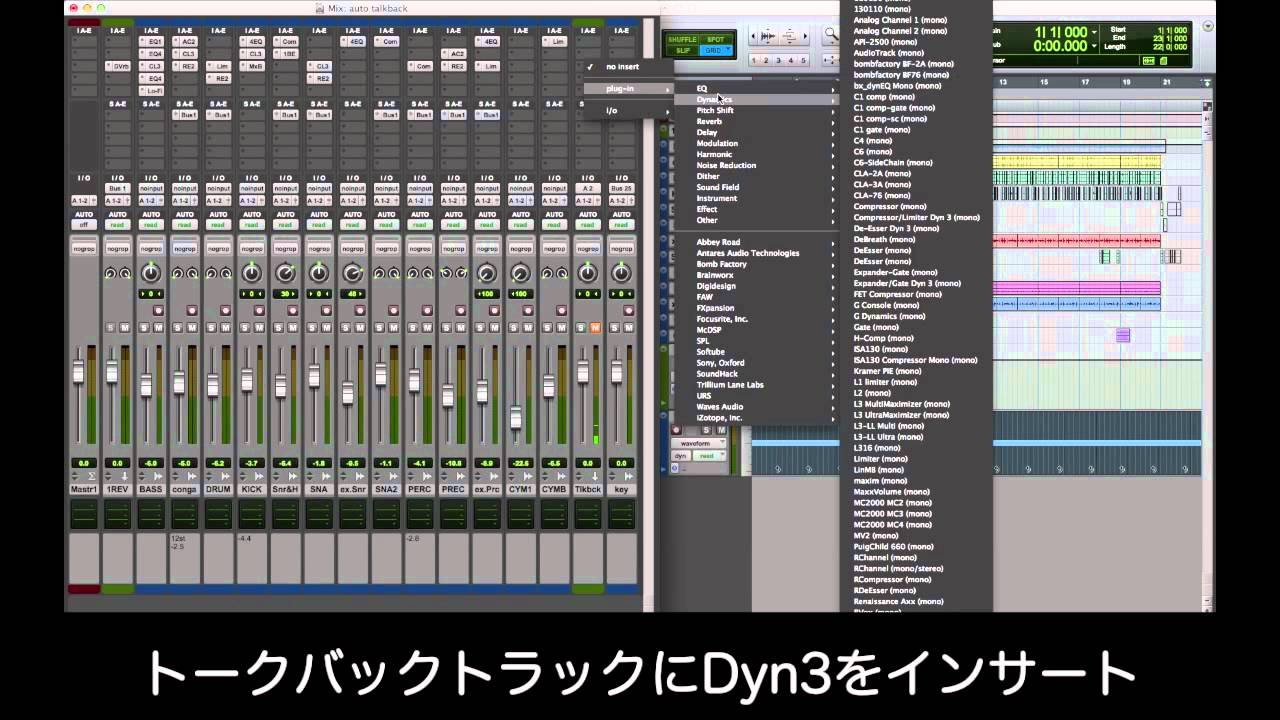Mute the BASS track
The height and width of the screenshot is (720, 1280).
pyautogui.click(x=158, y=327)
